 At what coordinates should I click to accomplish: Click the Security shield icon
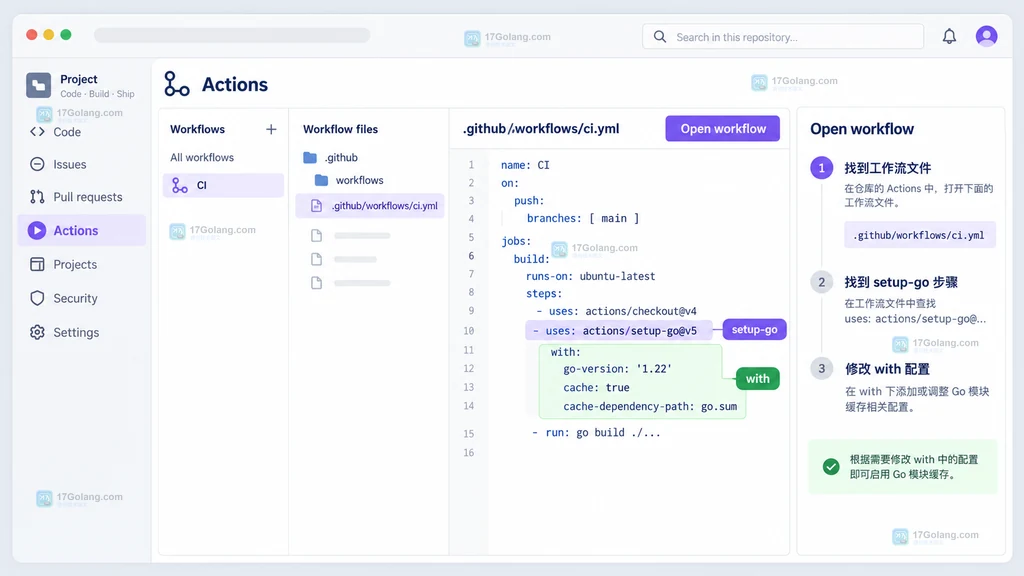(x=37, y=298)
